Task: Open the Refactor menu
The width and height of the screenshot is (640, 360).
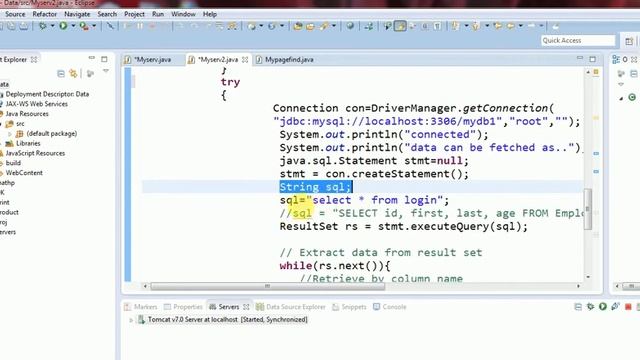Action: pos(44,14)
